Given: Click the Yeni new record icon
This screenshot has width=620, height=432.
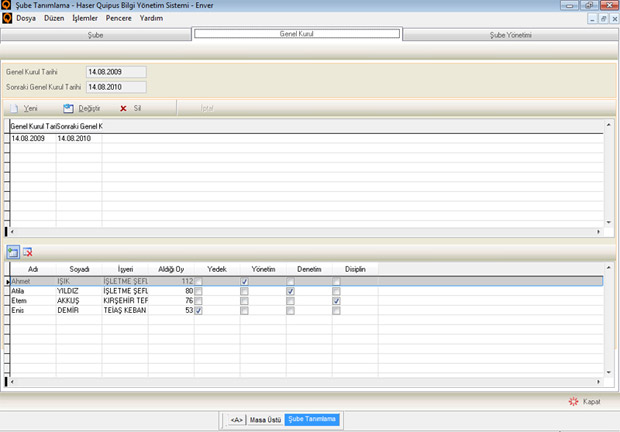Looking at the screenshot, I should pyautogui.click(x=14, y=108).
